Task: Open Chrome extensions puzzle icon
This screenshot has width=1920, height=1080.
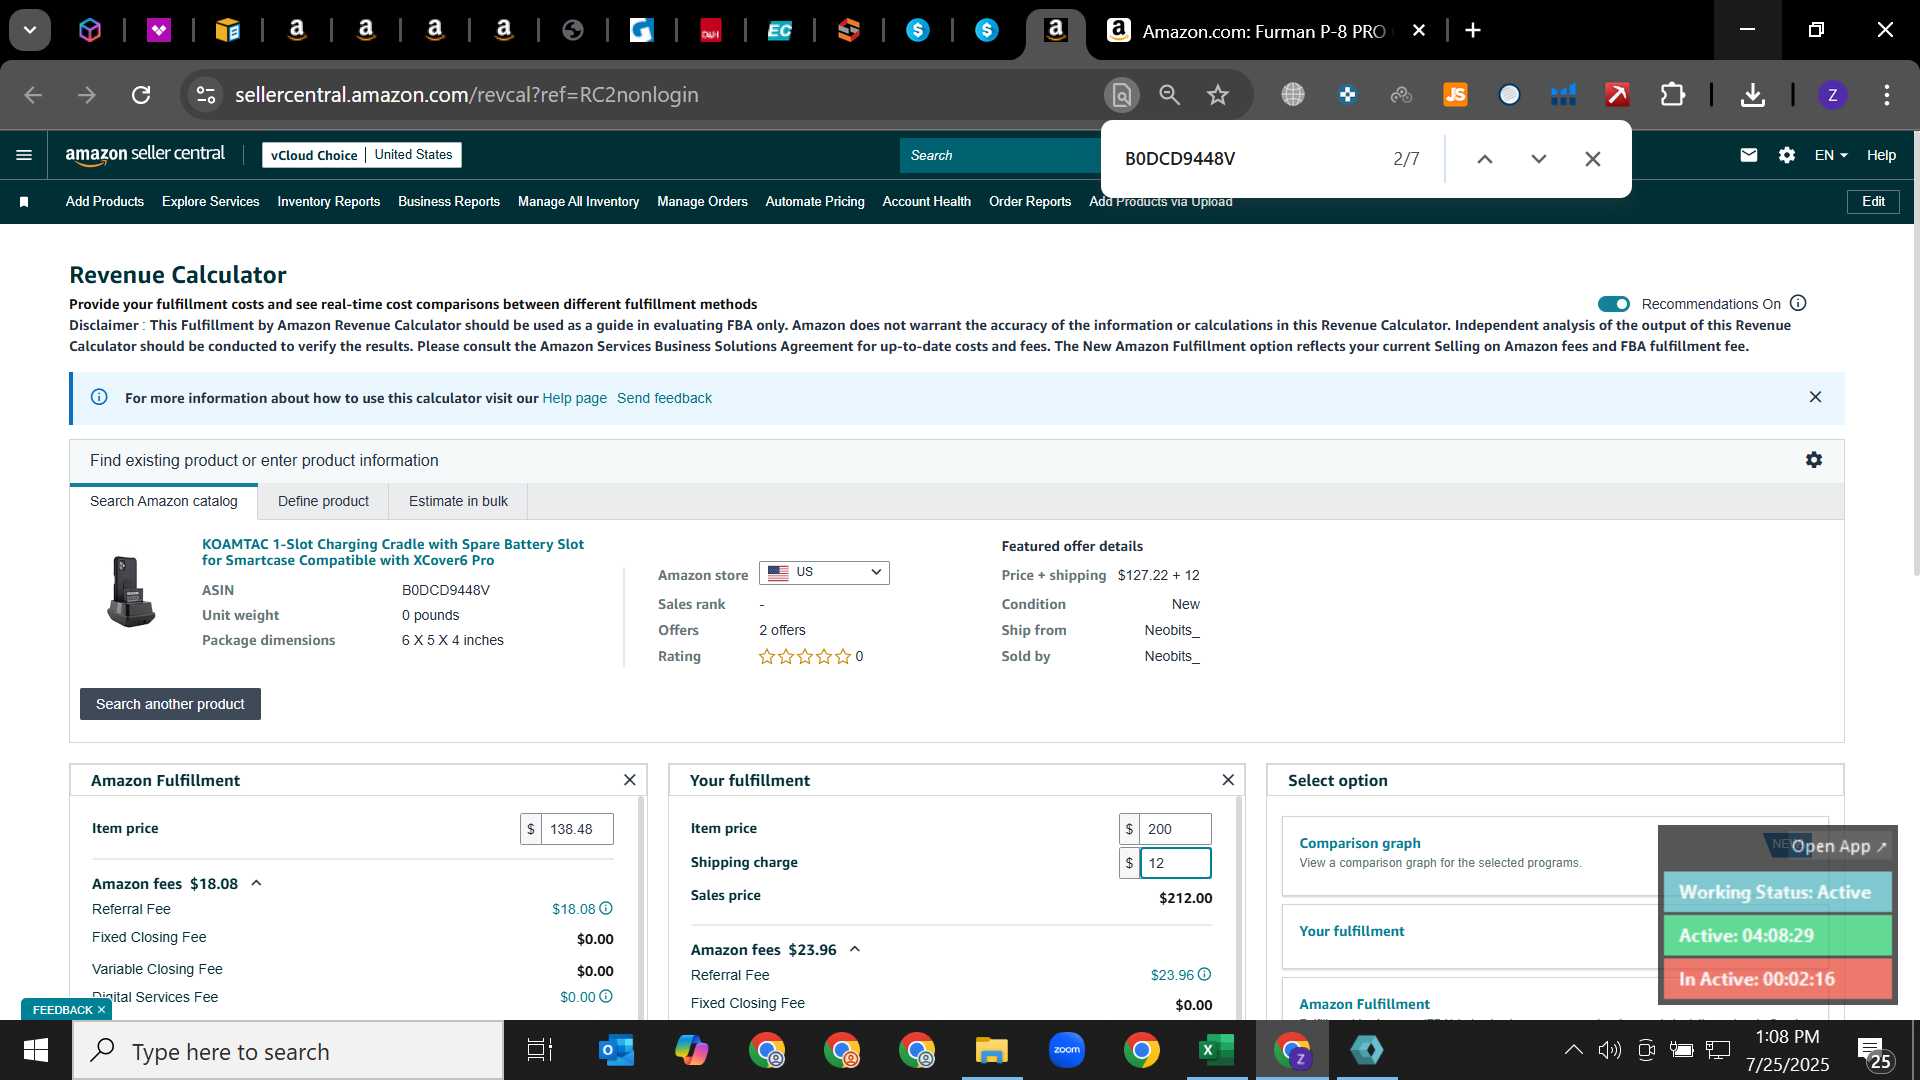Action: click(x=1672, y=95)
